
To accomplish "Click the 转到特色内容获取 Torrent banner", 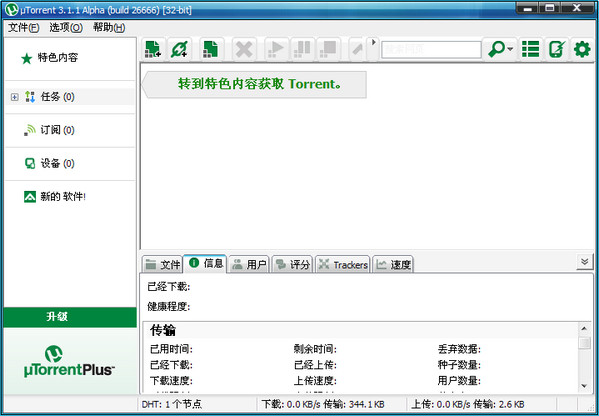I will [254, 84].
